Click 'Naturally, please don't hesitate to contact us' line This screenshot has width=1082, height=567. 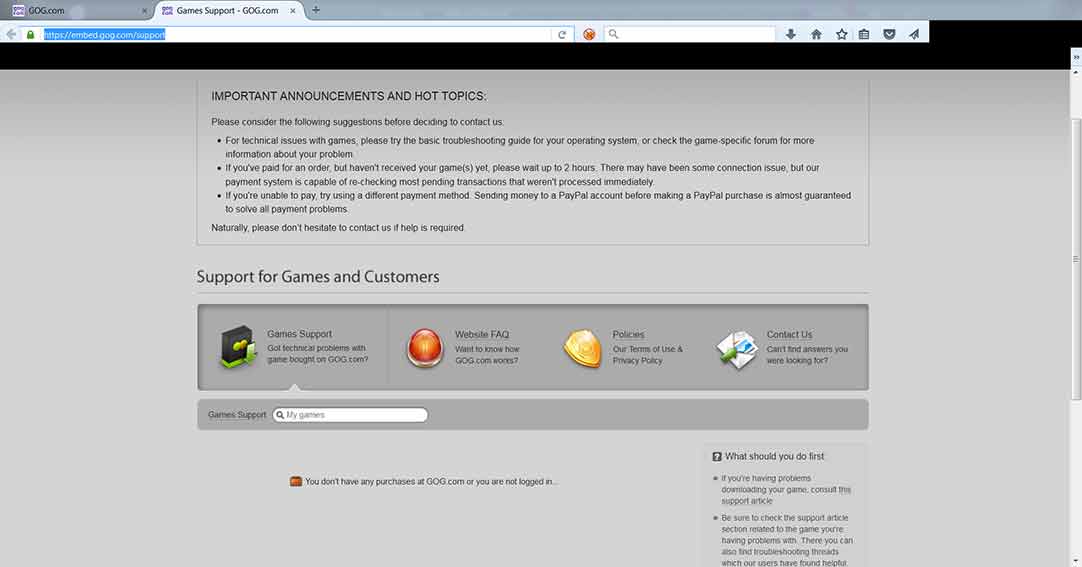pos(338,228)
